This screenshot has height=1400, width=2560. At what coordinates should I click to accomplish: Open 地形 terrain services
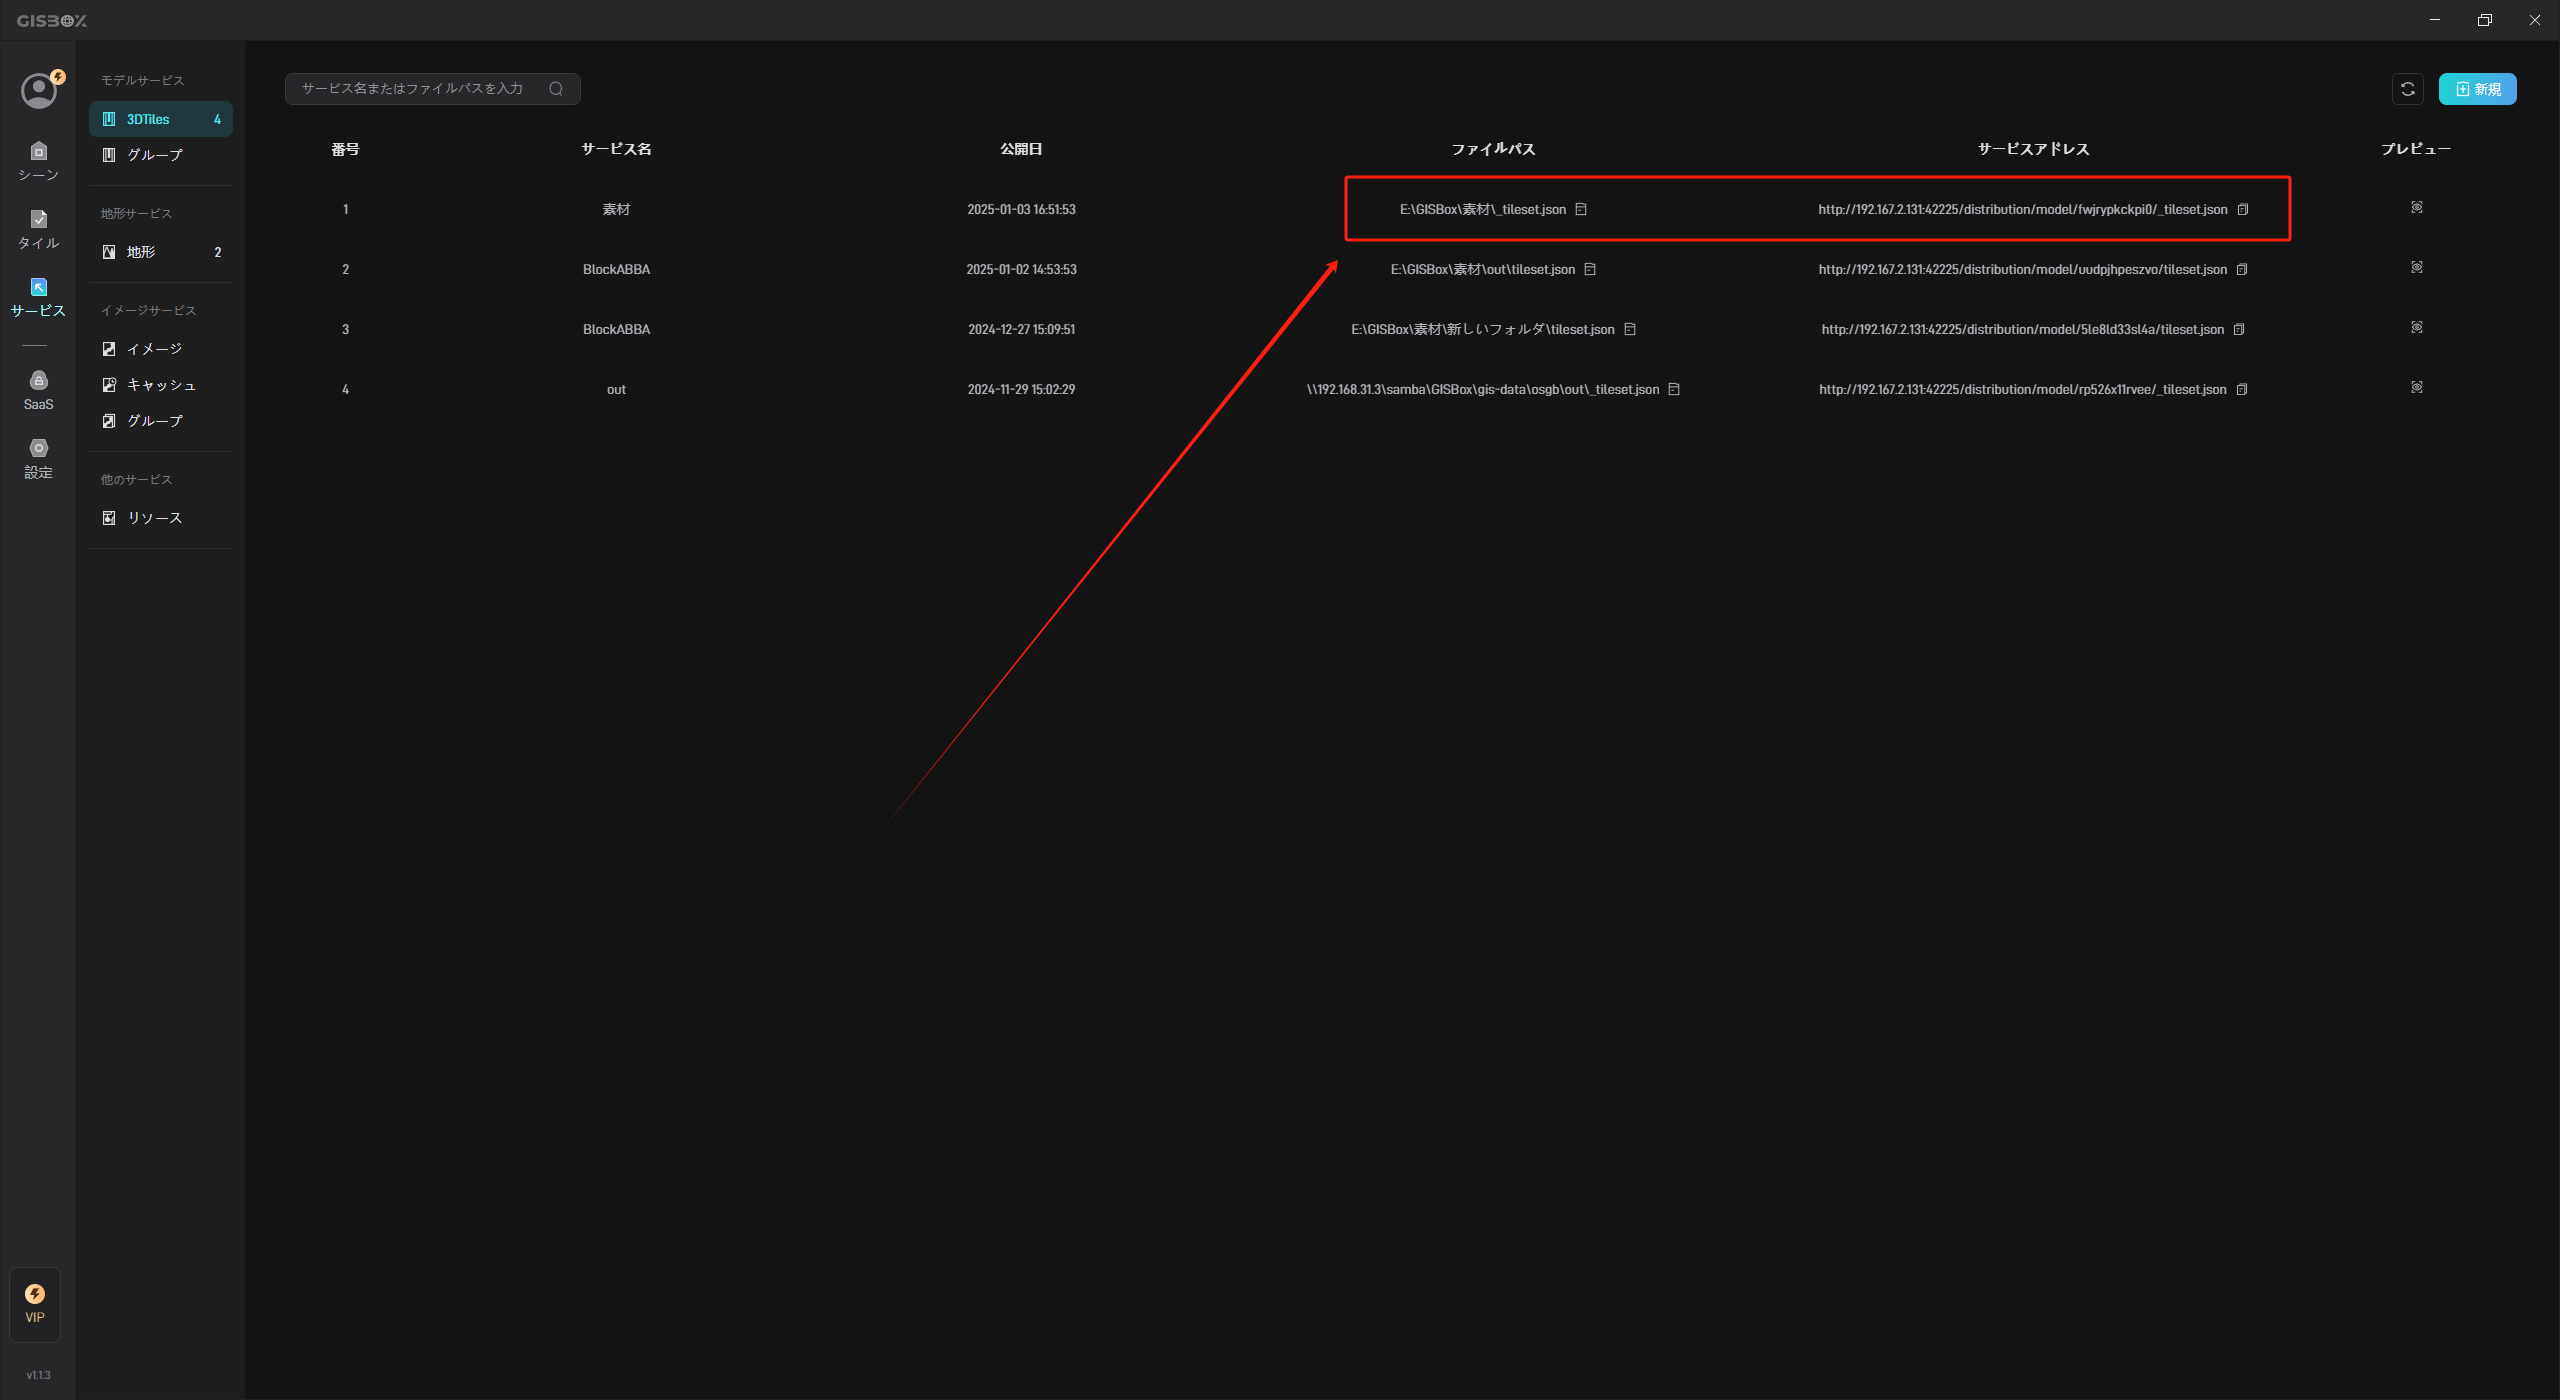click(x=161, y=252)
